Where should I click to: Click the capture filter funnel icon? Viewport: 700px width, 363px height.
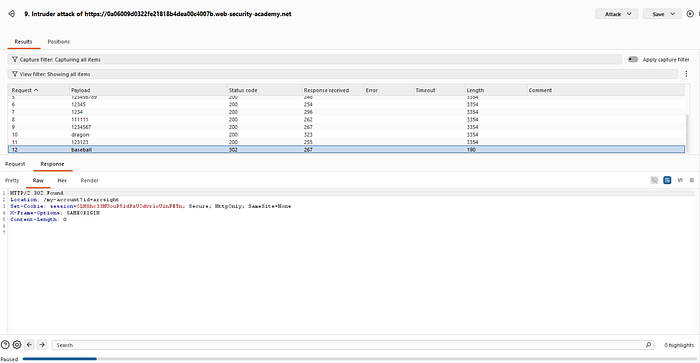click(15, 59)
